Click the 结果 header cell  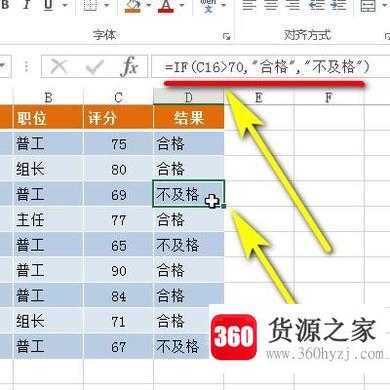pos(189,118)
